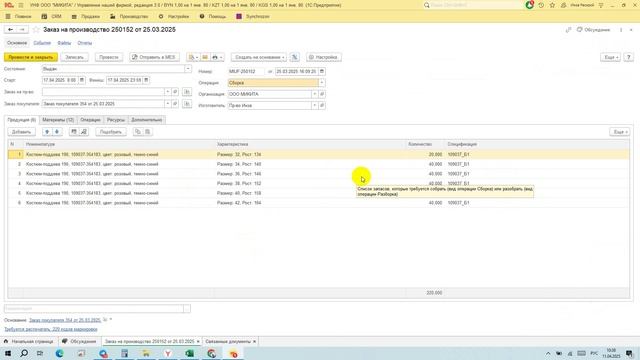Open the Производство menu section

129,17
